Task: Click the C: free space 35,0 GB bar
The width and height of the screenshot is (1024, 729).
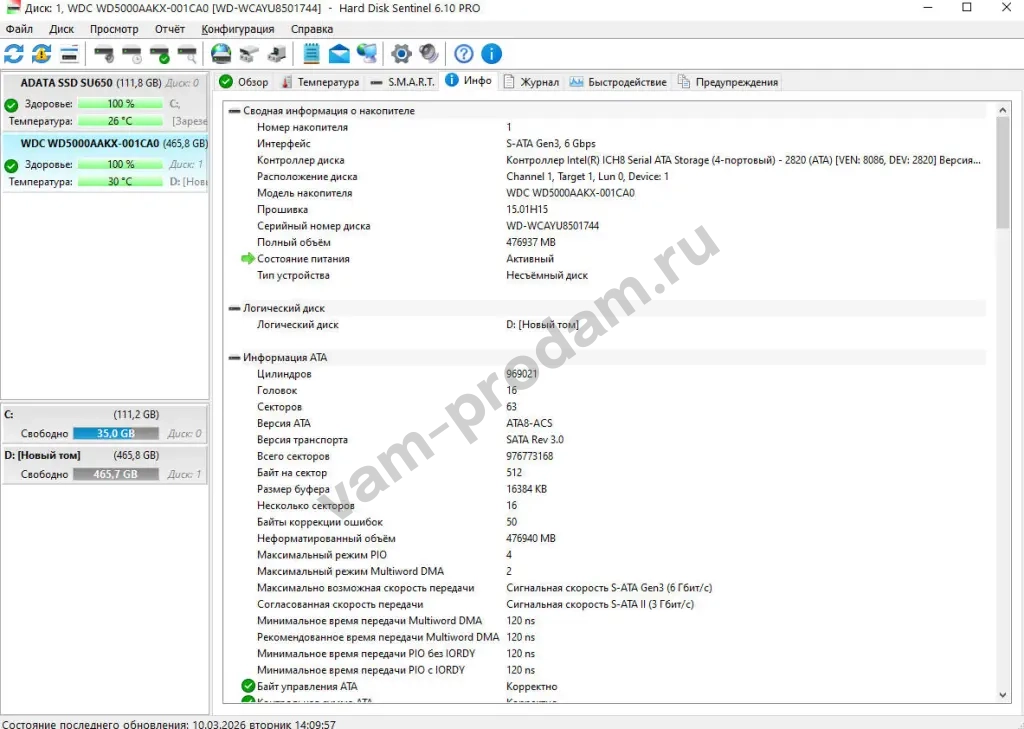Action: 116,433
